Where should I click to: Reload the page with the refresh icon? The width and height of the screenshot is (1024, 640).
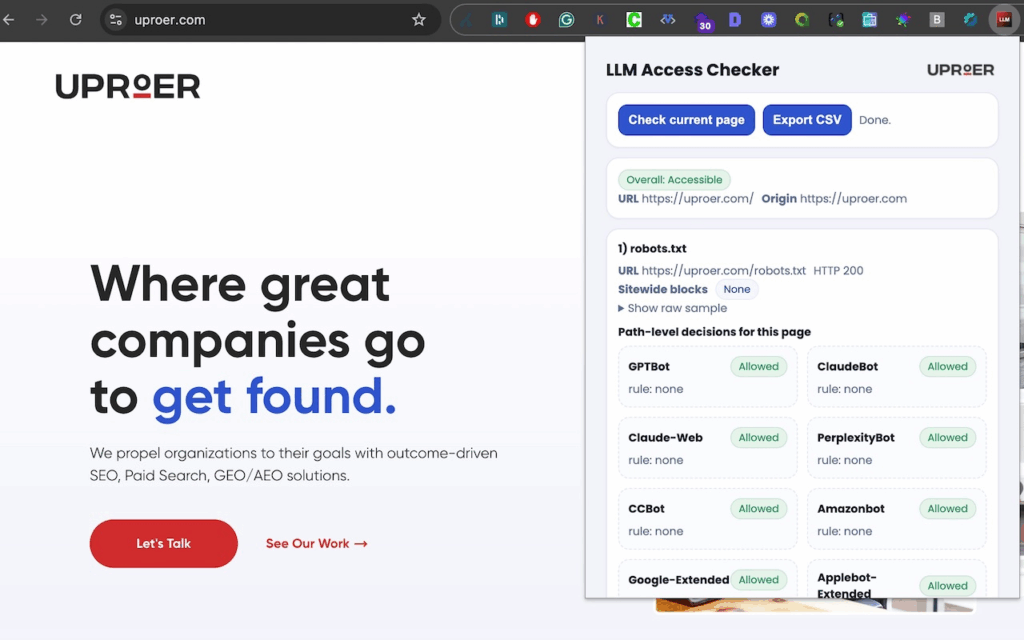click(x=76, y=20)
